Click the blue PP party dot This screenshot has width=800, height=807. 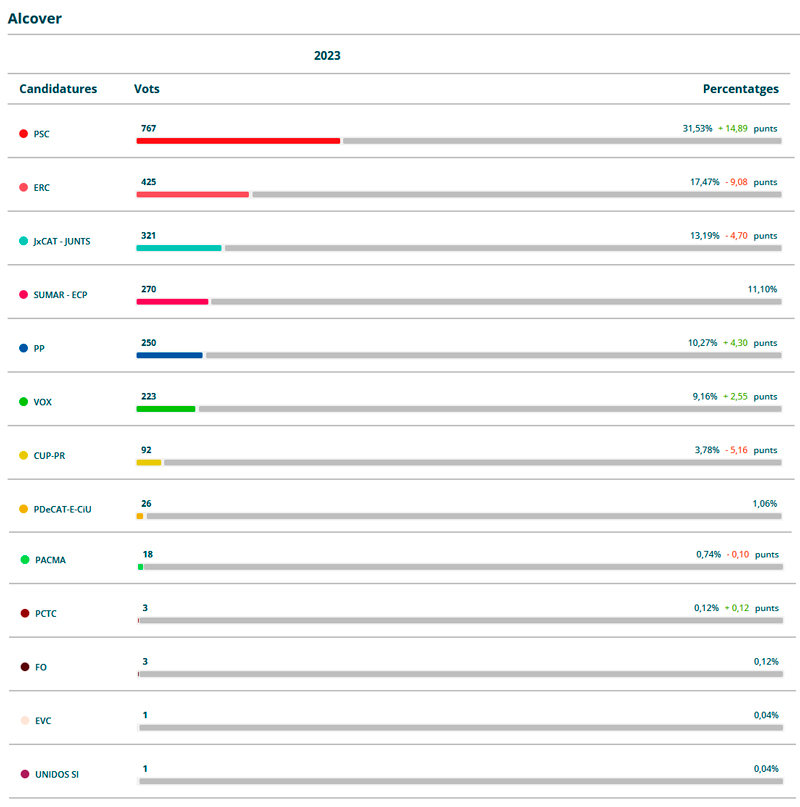pyautogui.click(x=24, y=348)
